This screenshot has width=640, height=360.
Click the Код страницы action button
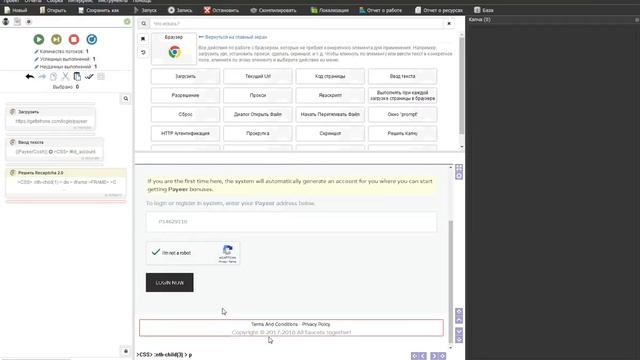coord(330,76)
